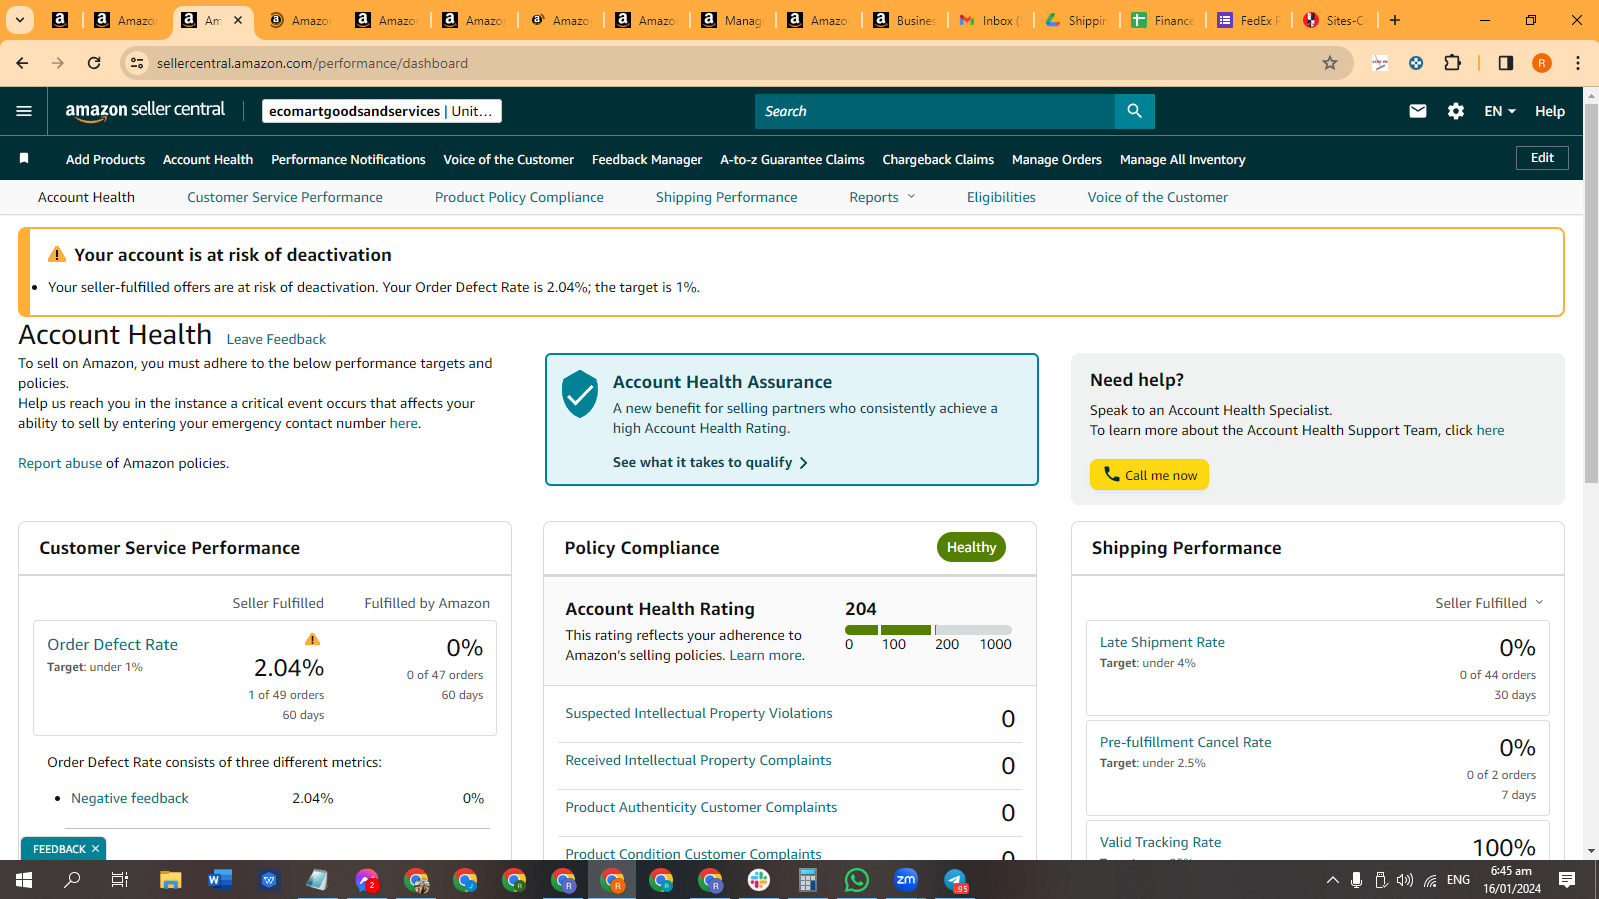The image size is (1599, 899).
Task: Open WhatsApp from taskbar
Action: [x=857, y=880]
